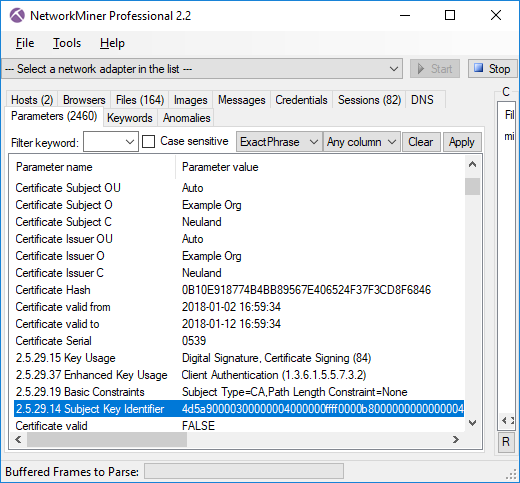Open the File menu
Image resolution: width=520 pixels, height=483 pixels.
pyautogui.click(x=25, y=43)
